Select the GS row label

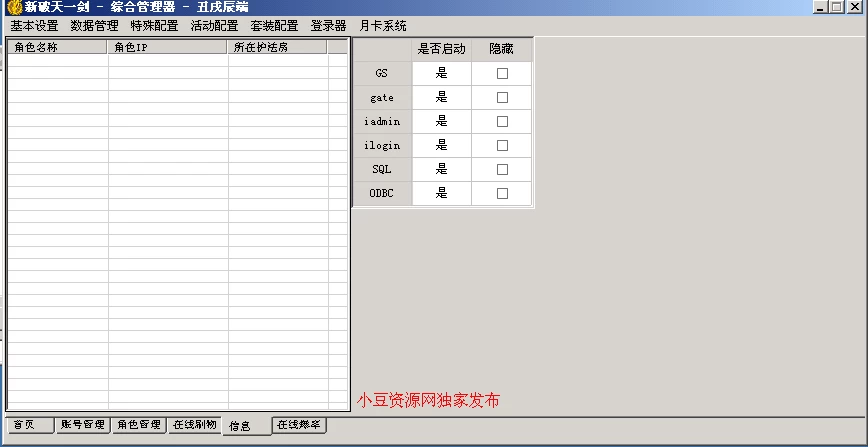[382, 73]
